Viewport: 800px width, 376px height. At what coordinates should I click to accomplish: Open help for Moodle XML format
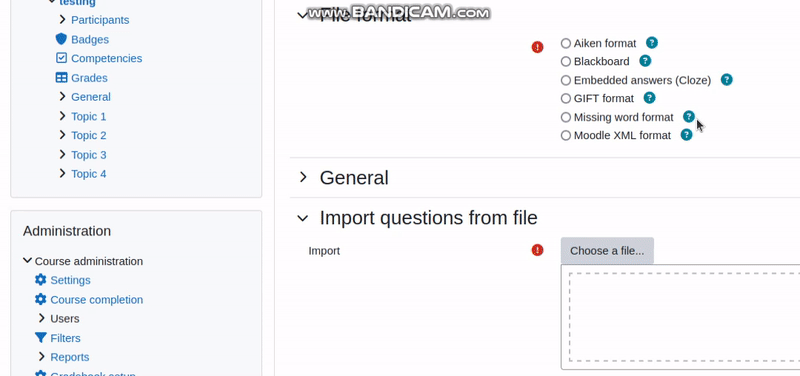point(687,135)
